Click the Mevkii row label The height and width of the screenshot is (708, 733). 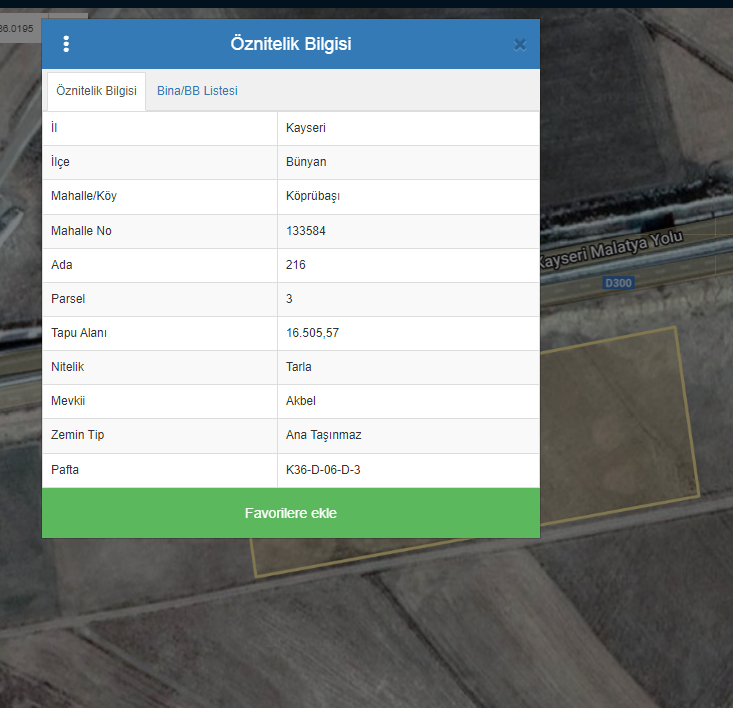tap(68, 401)
